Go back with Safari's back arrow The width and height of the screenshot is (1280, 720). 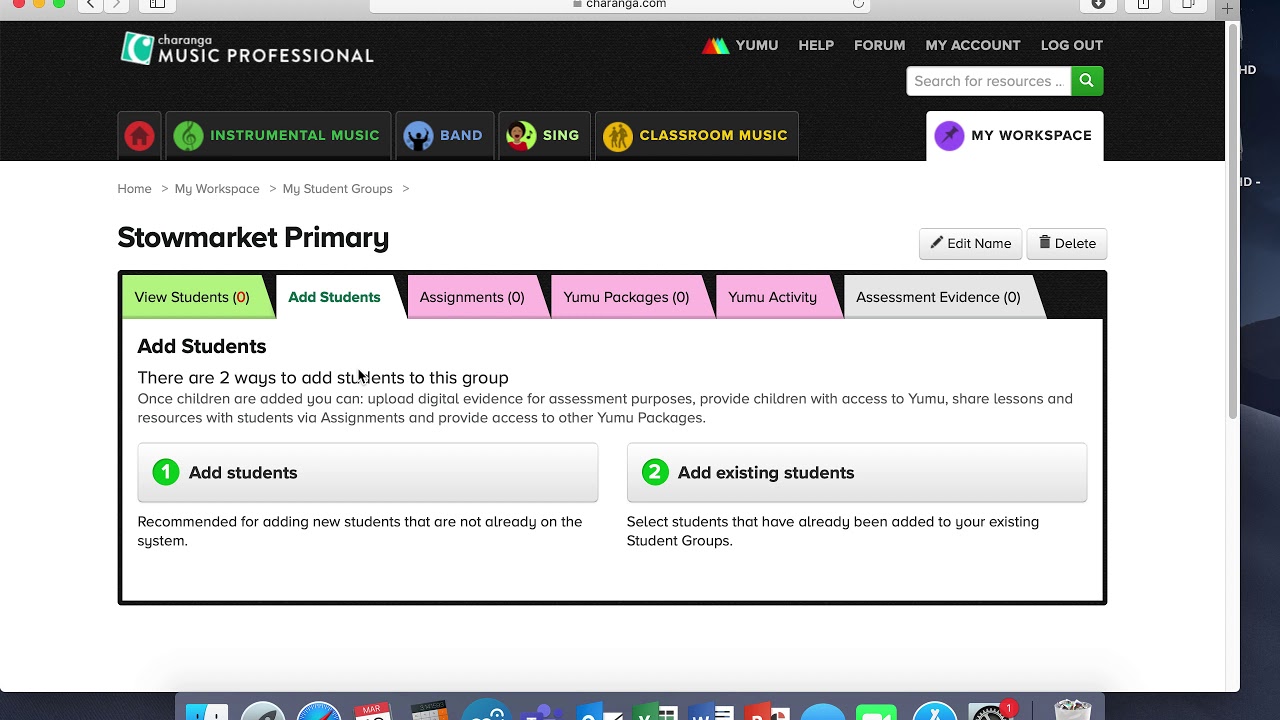[91, 4]
